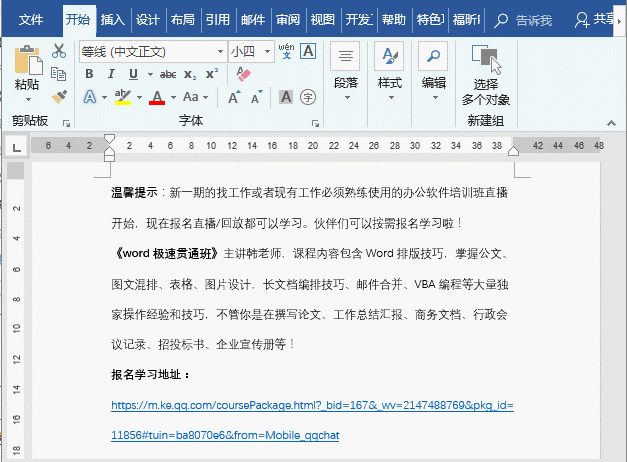Open the 文件 menu

click(x=31, y=20)
